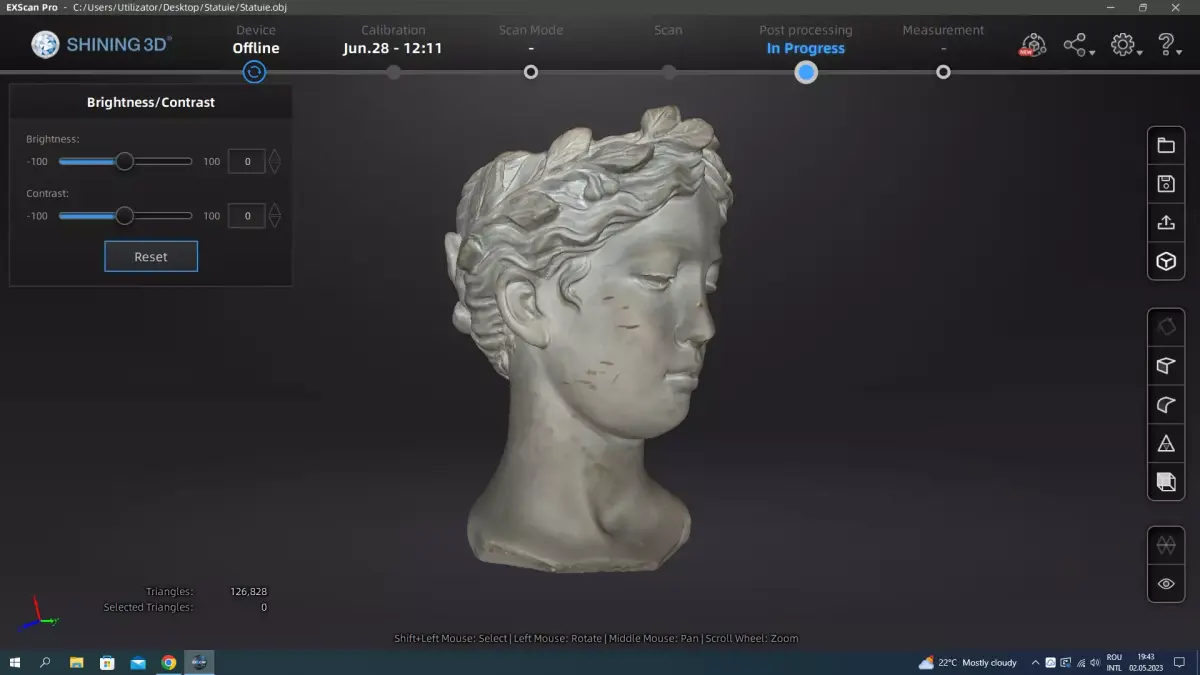The width and height of the screenshot is (1200, 675).
Task: Increase Contrast with the up stepper arrow
Action: pos(275,209)
